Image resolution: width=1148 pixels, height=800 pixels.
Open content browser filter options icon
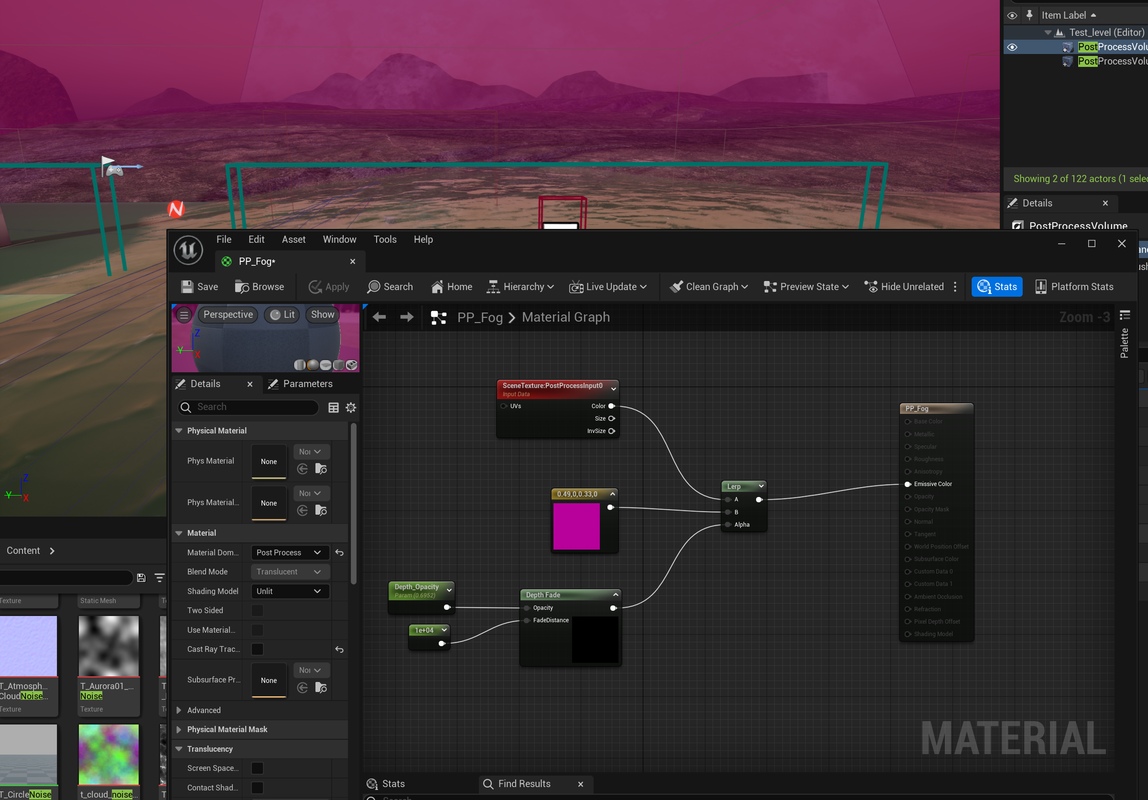pyautogui.click(x=160, y=578)
